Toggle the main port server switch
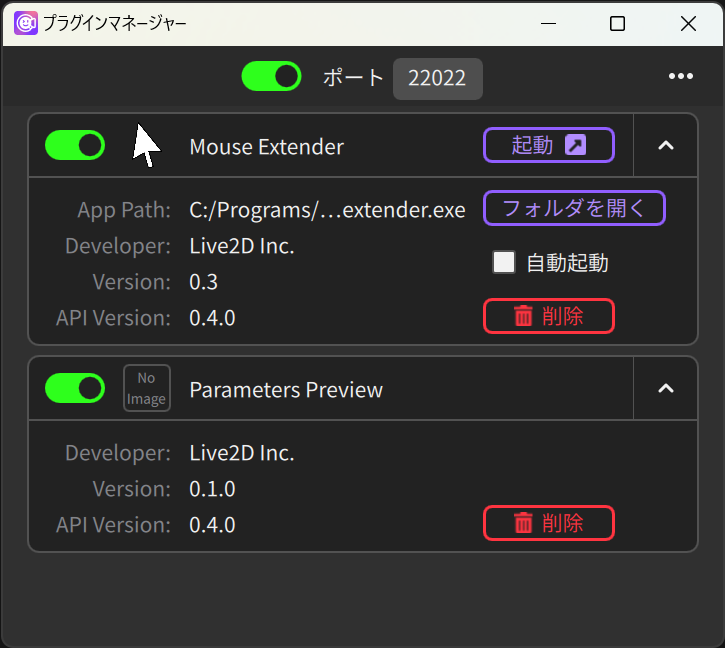The image size is (725, 648). 271,76
